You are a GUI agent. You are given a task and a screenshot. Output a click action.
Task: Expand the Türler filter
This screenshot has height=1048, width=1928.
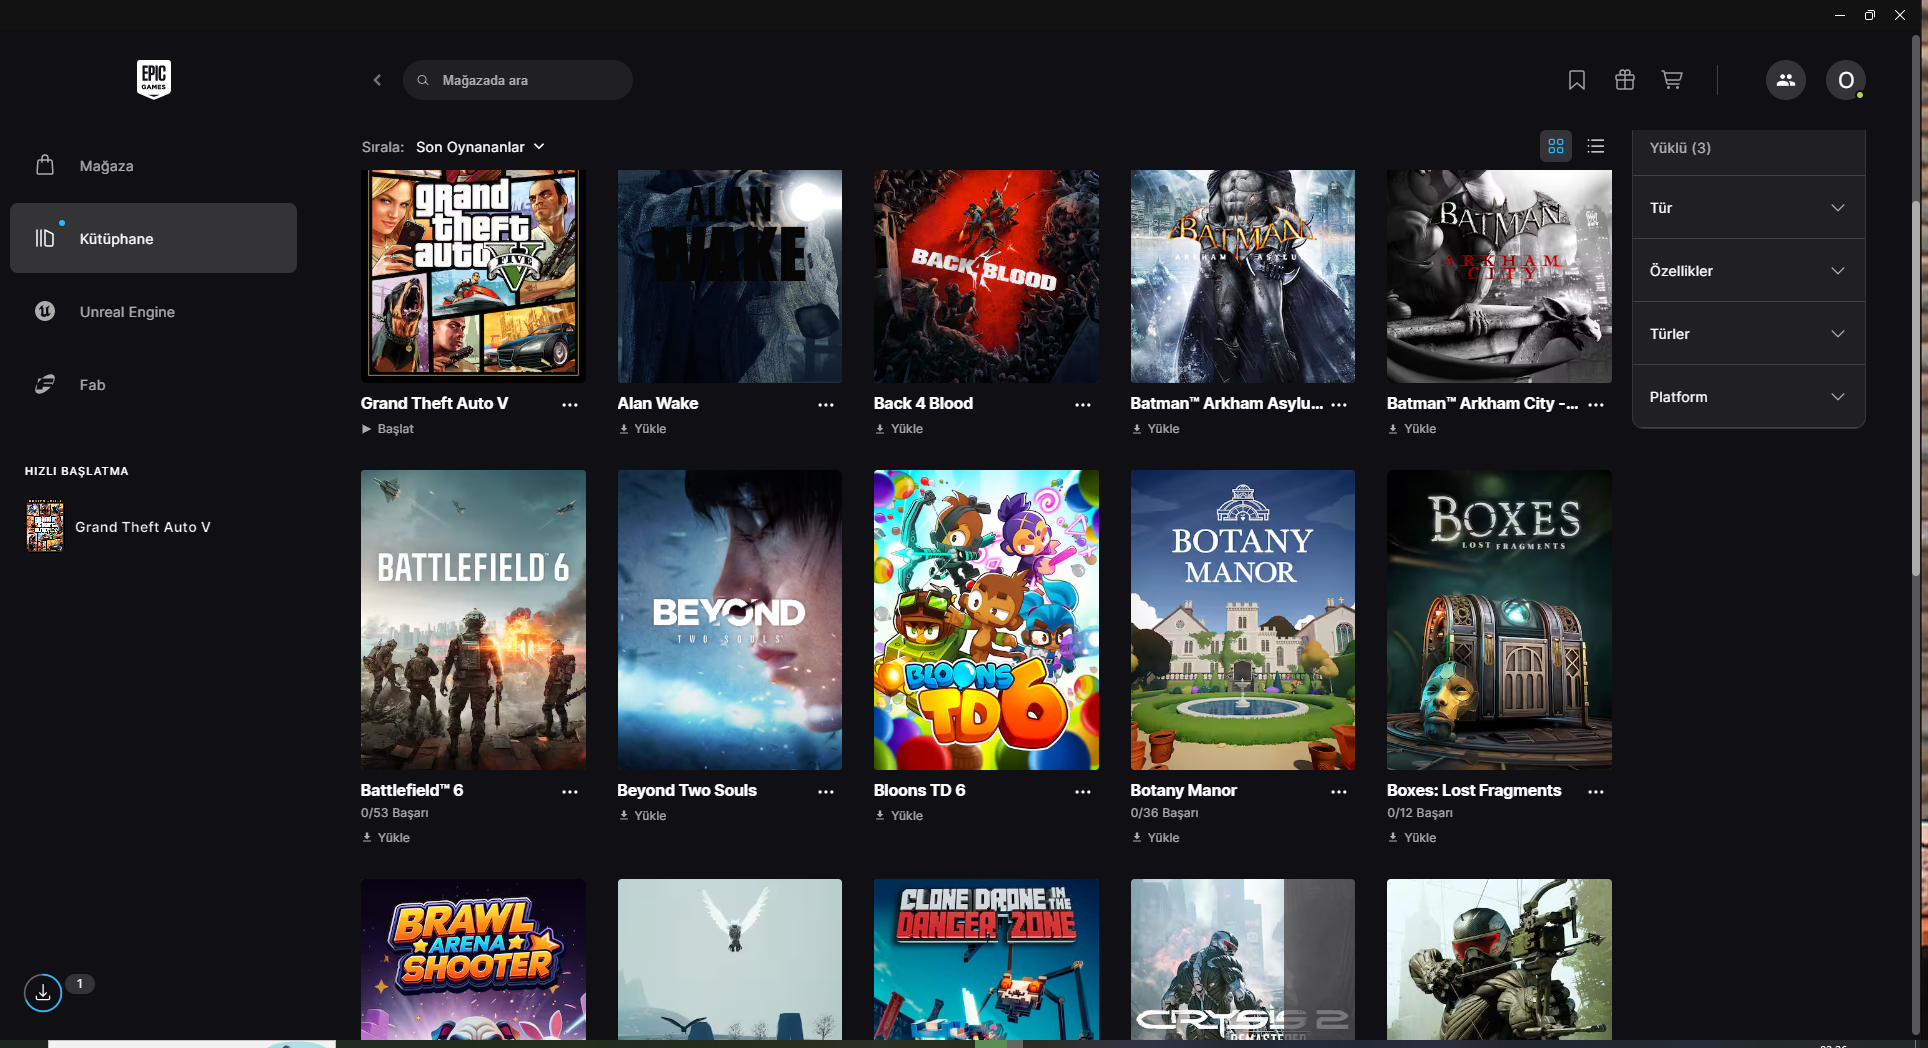[x=1748, y=334]
